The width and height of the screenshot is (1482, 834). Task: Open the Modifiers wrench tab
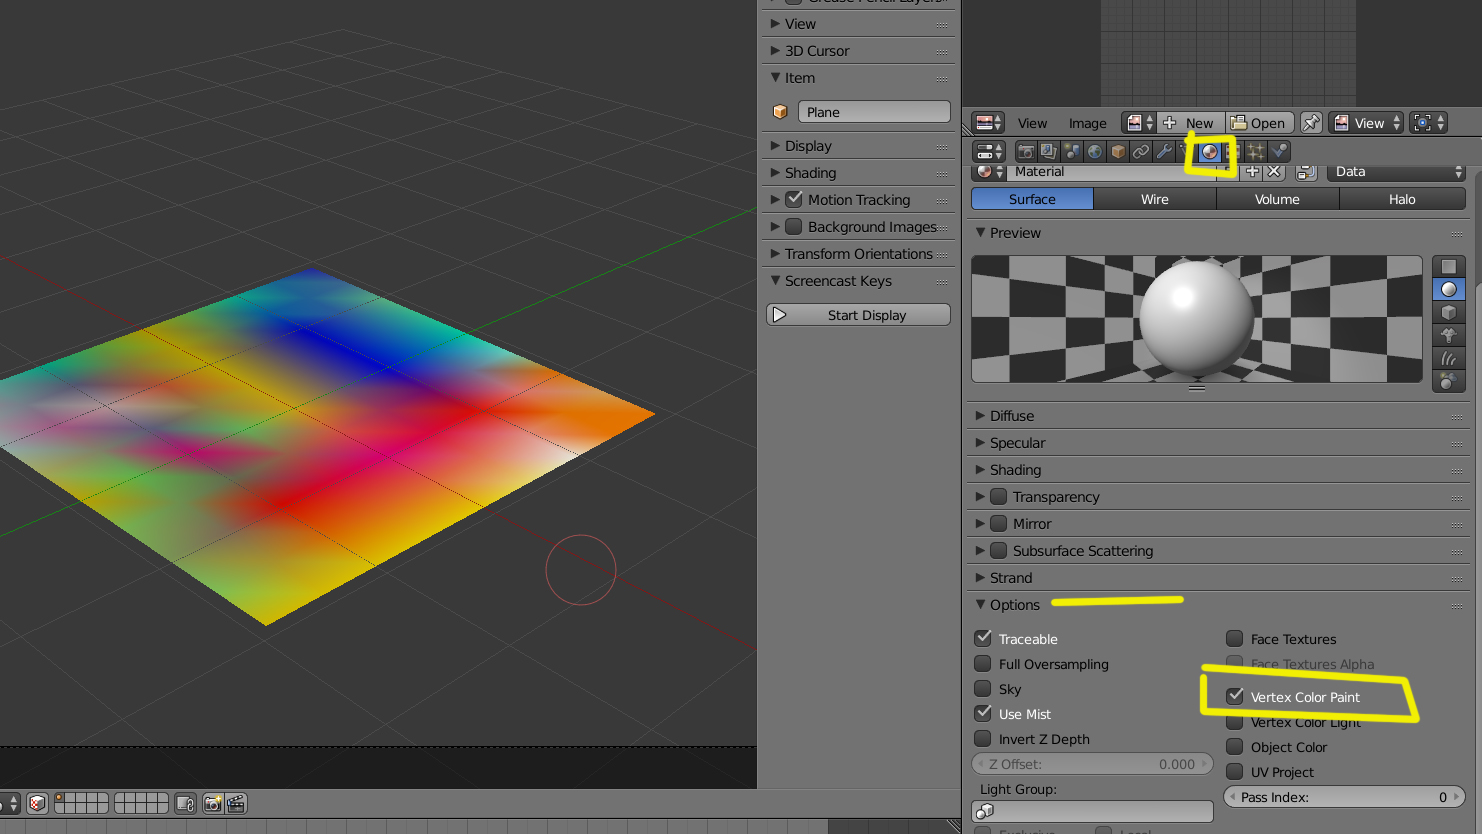click(1164, 152)
